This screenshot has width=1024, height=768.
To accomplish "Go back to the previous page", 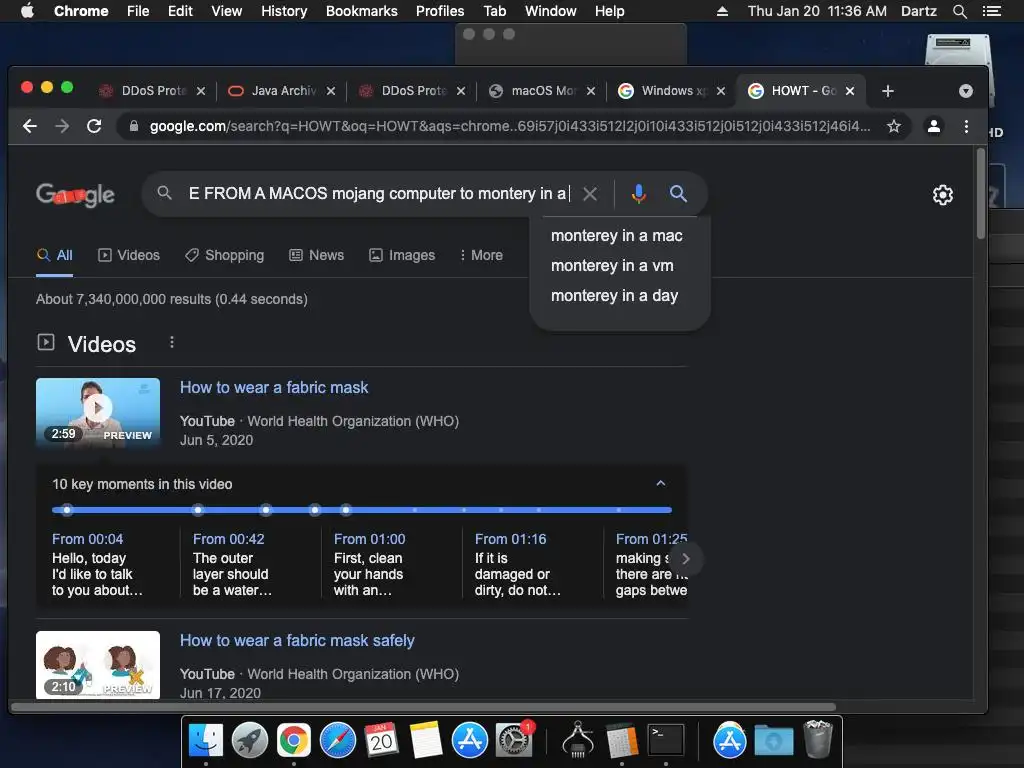I will pyautogui.click(x=30, y=126).
